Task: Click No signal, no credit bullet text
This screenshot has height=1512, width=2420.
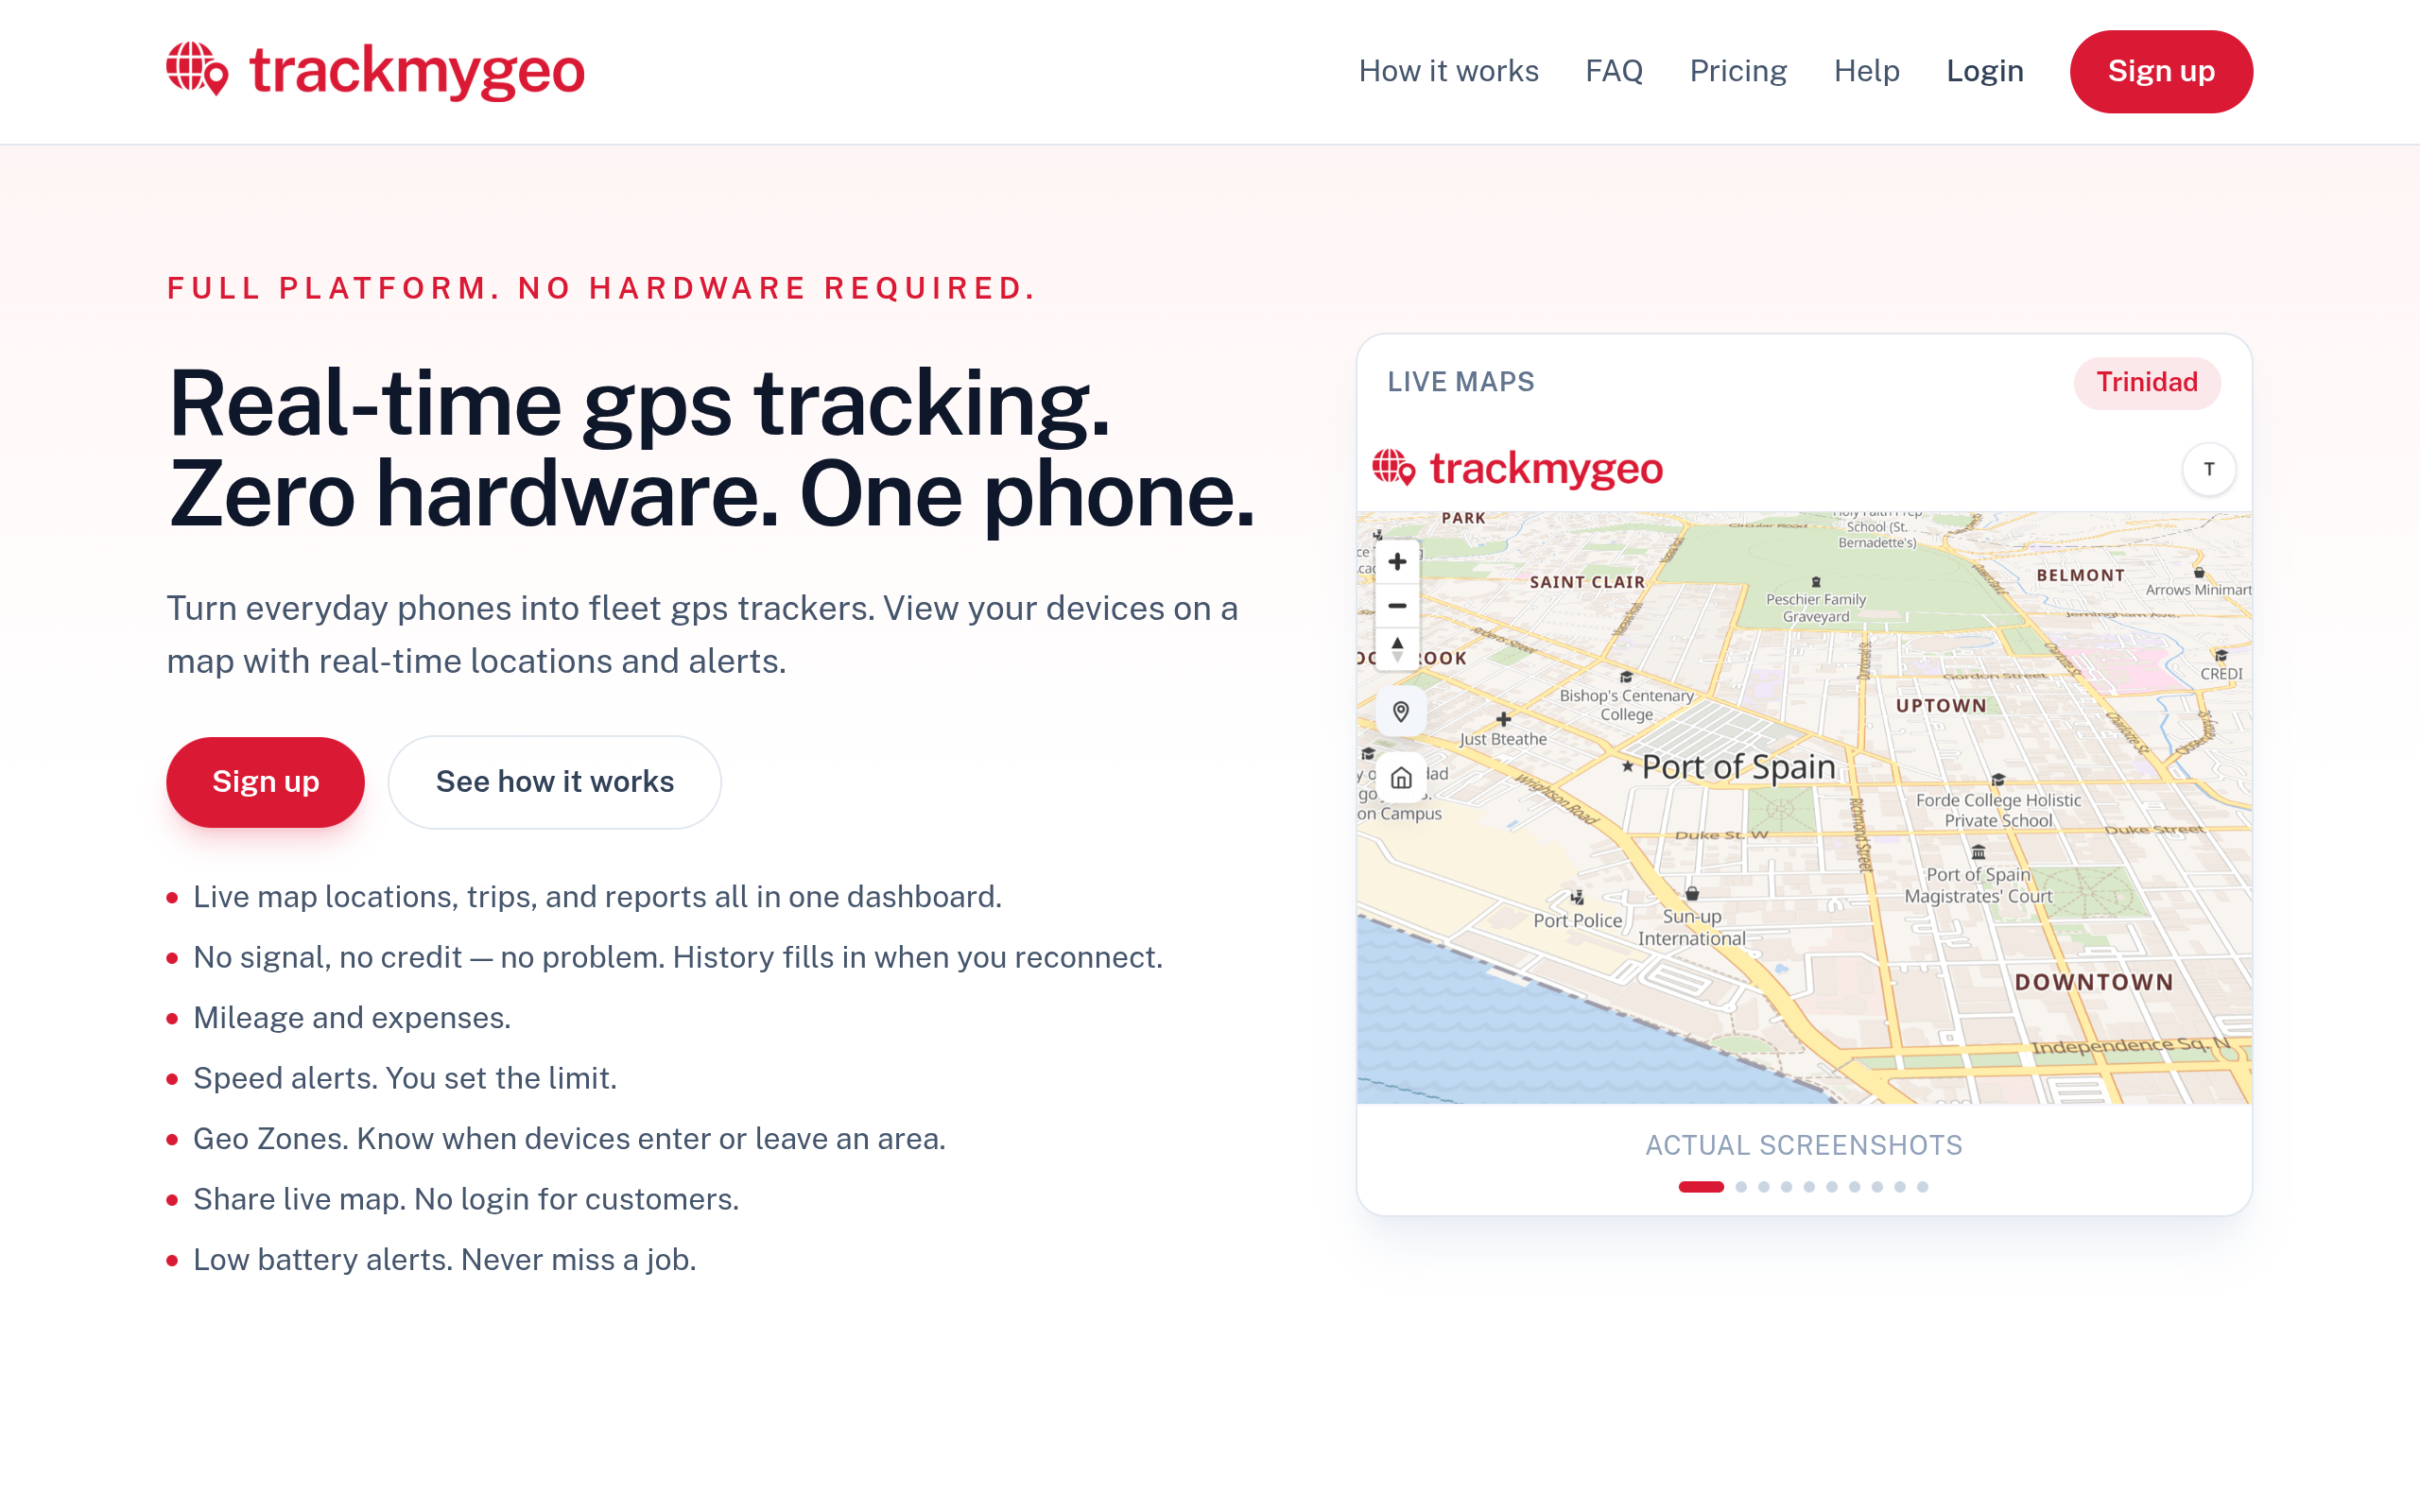Action: pyautogui.click(x=677, y=957)
